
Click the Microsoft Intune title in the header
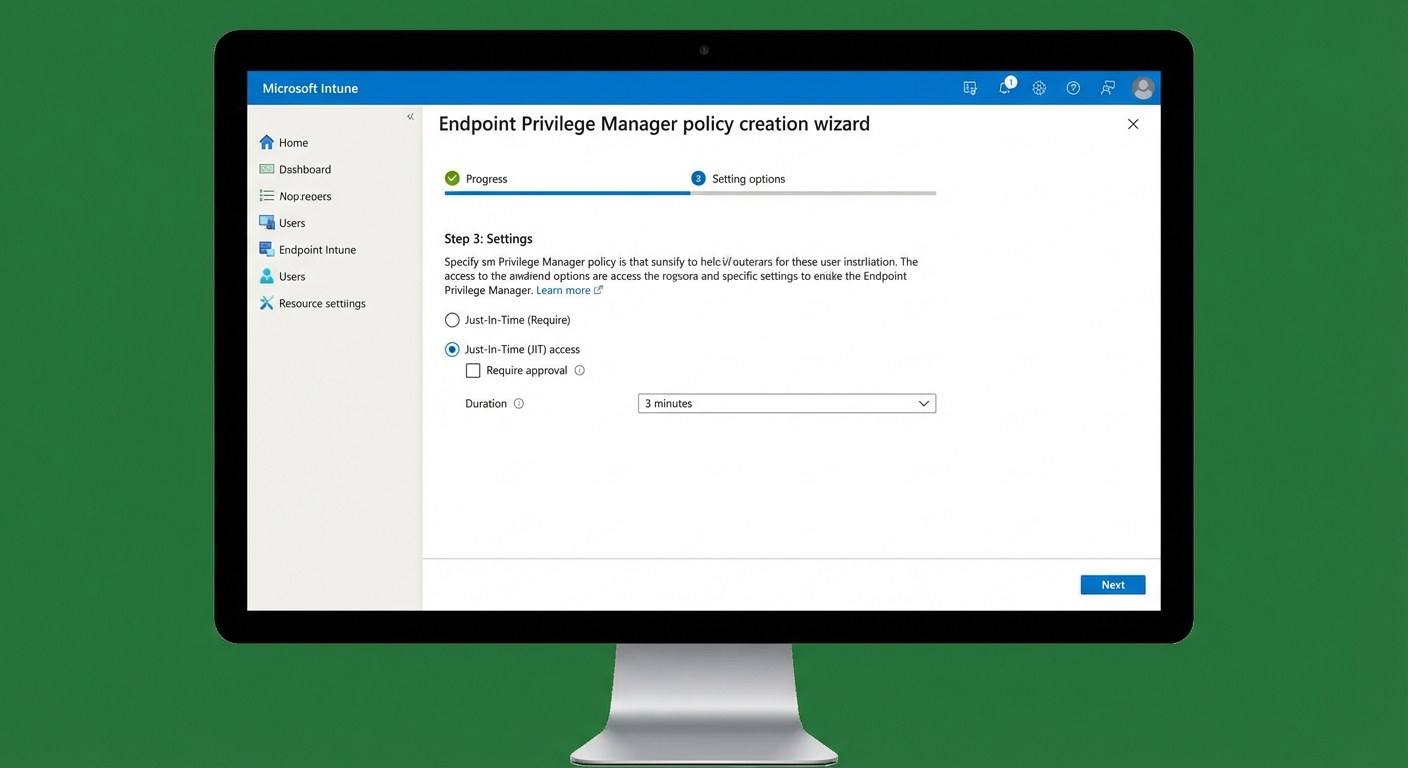click(x=310, y=88)
